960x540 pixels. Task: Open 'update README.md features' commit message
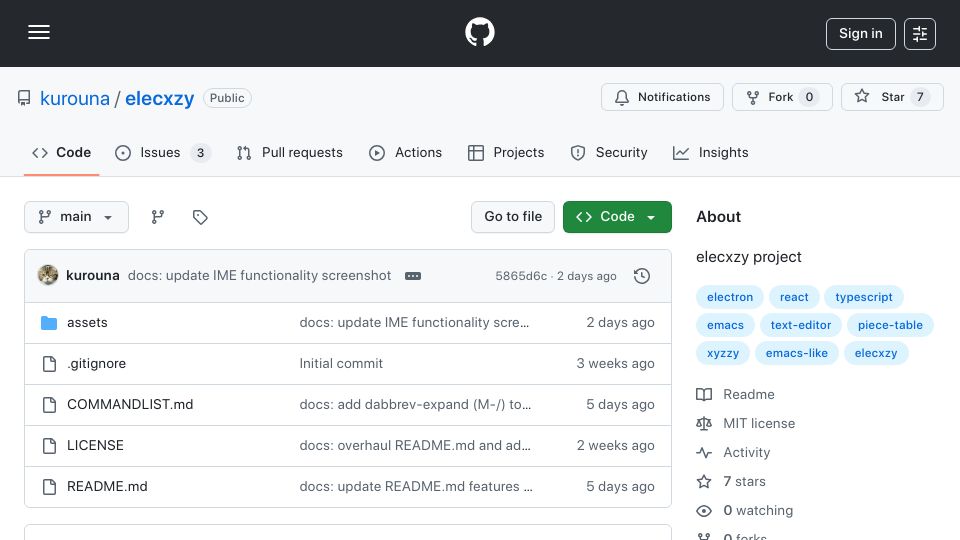coord(416,487)
